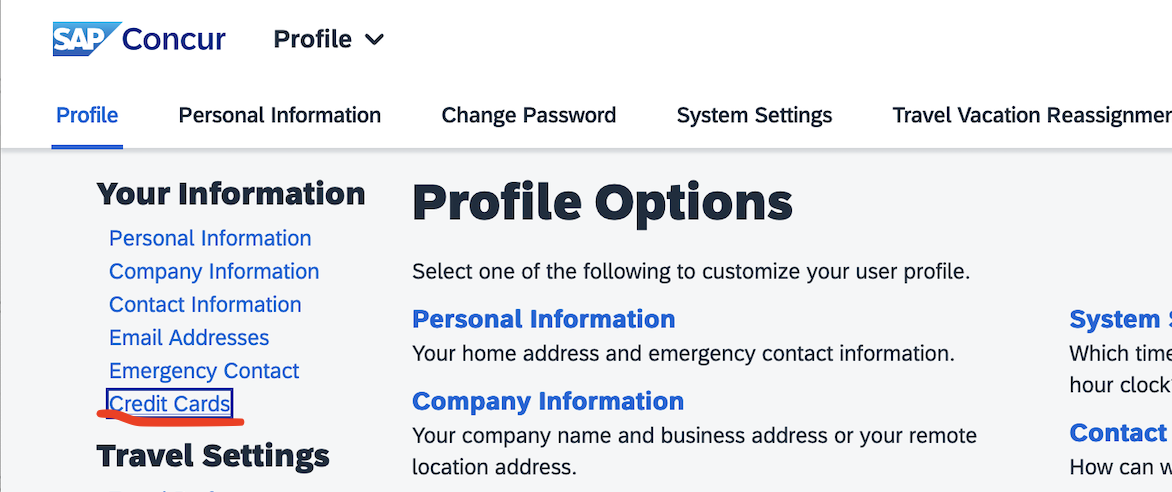Open Travel Vacation Reassignment tab
This screenshot has width=1172, height=492.
point(1031,115)
